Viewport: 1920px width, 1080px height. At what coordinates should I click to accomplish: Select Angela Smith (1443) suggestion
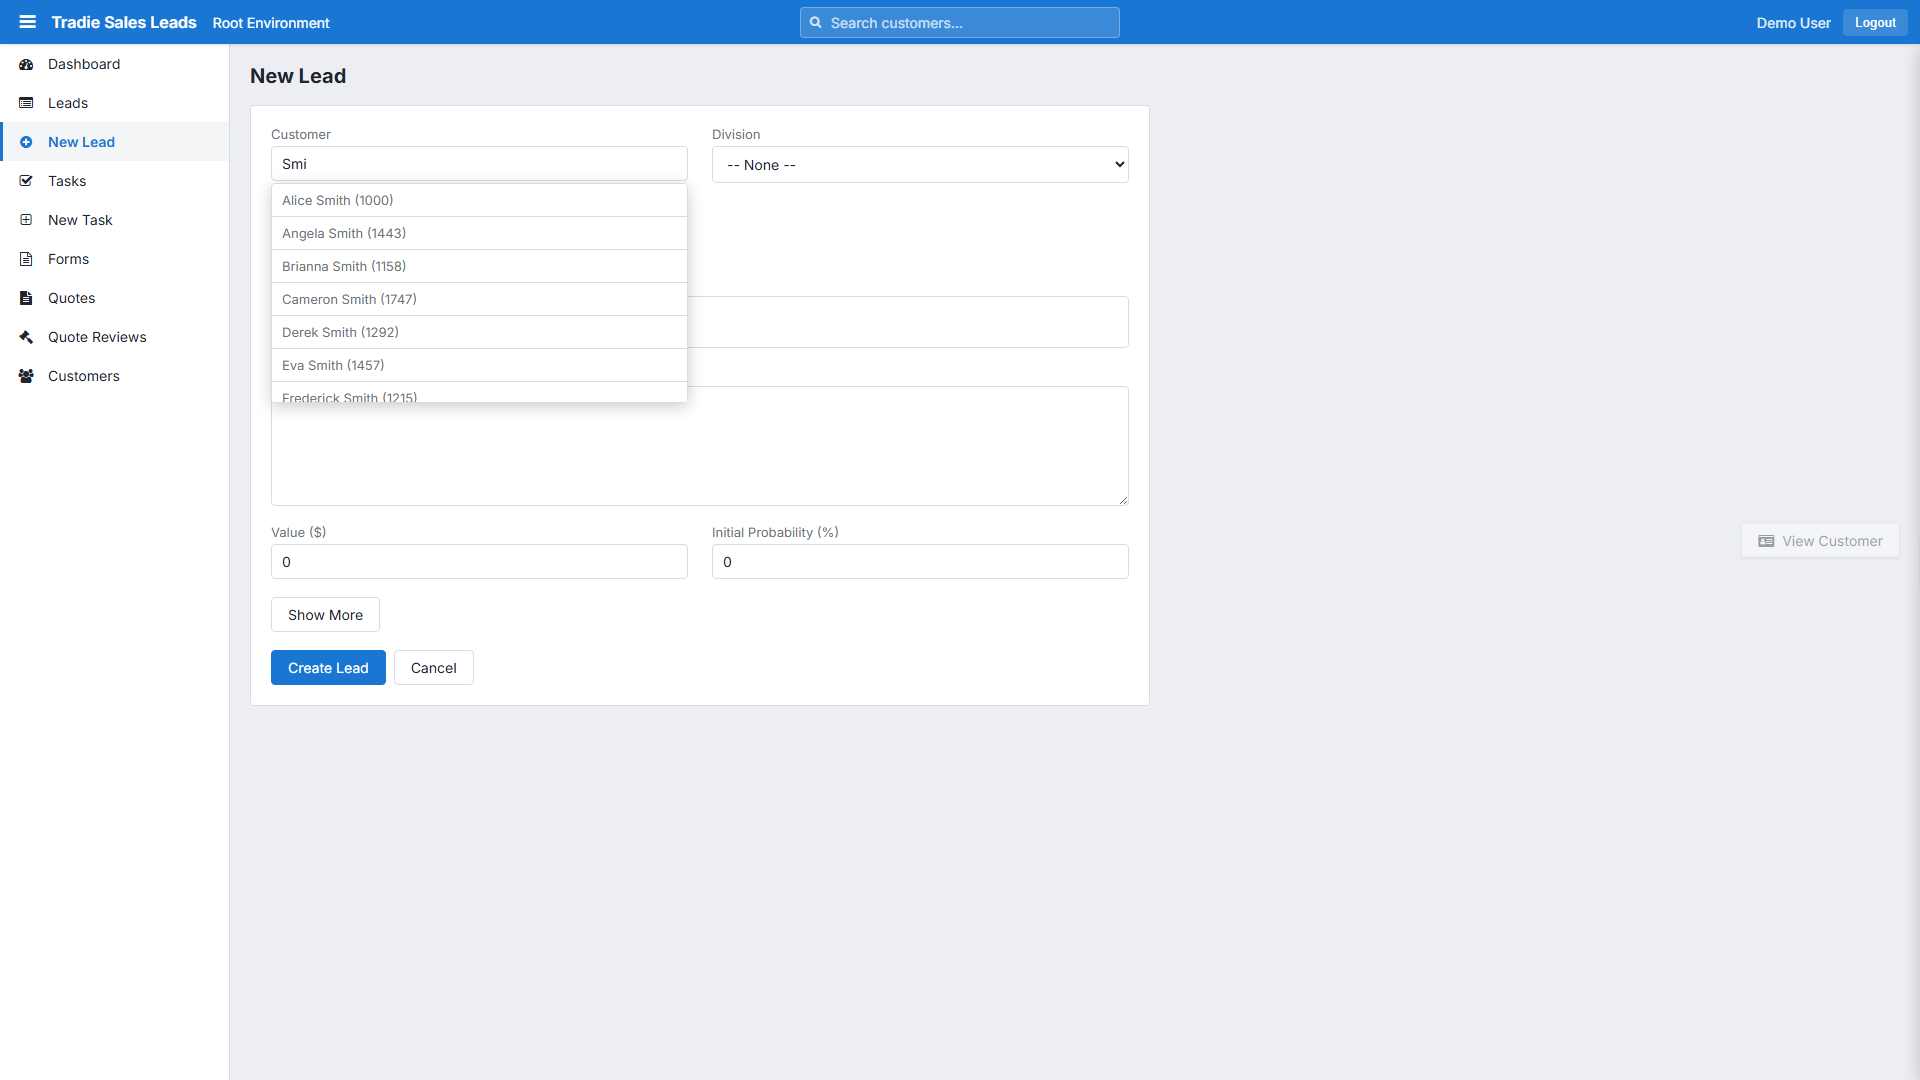click(479, 233)
